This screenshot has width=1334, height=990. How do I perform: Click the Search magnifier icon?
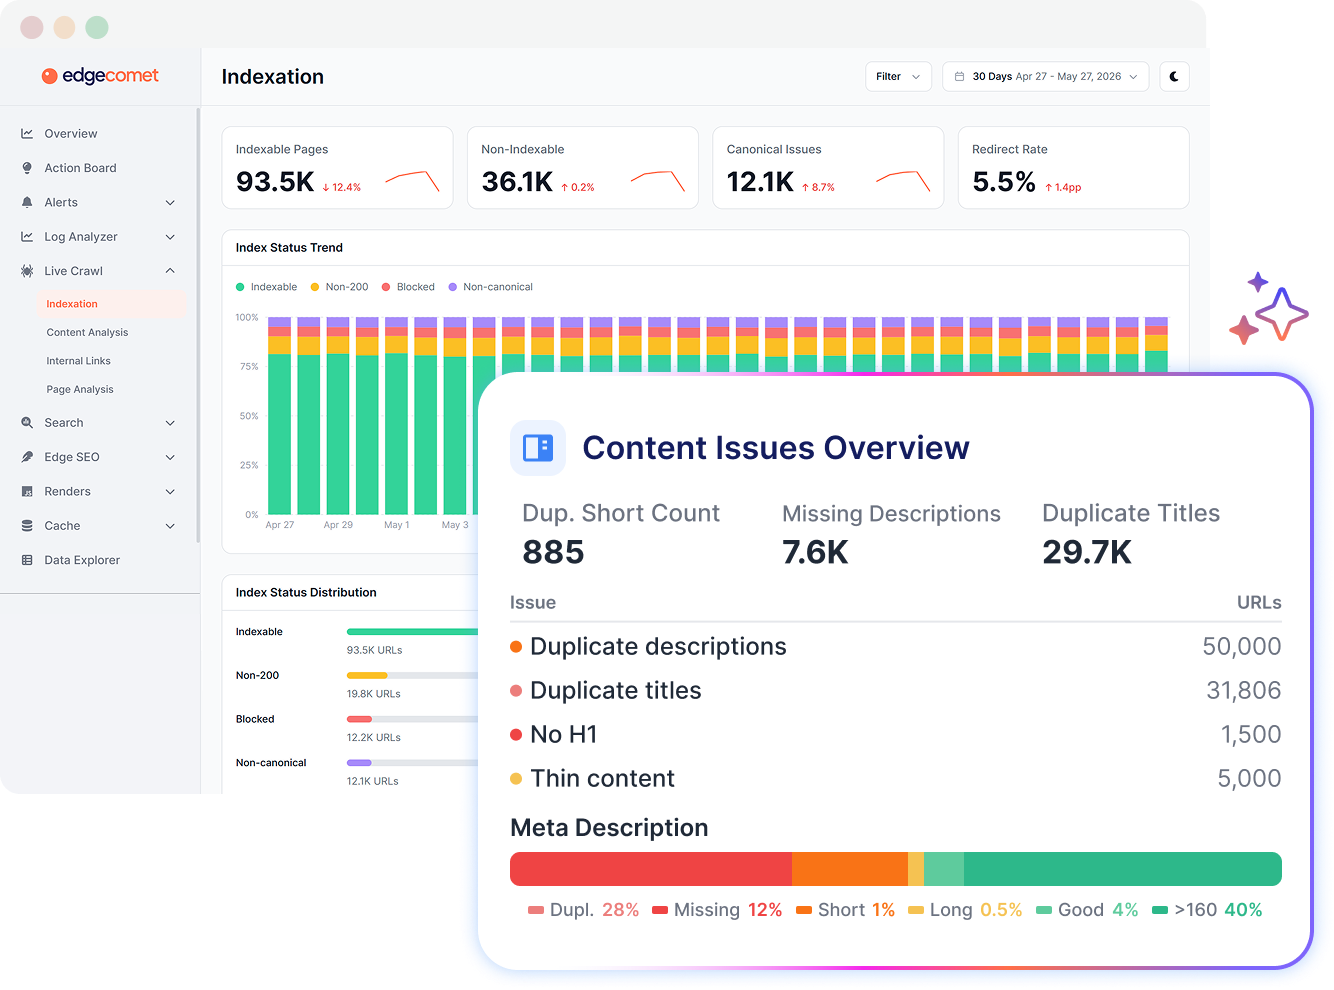[27, 423]
